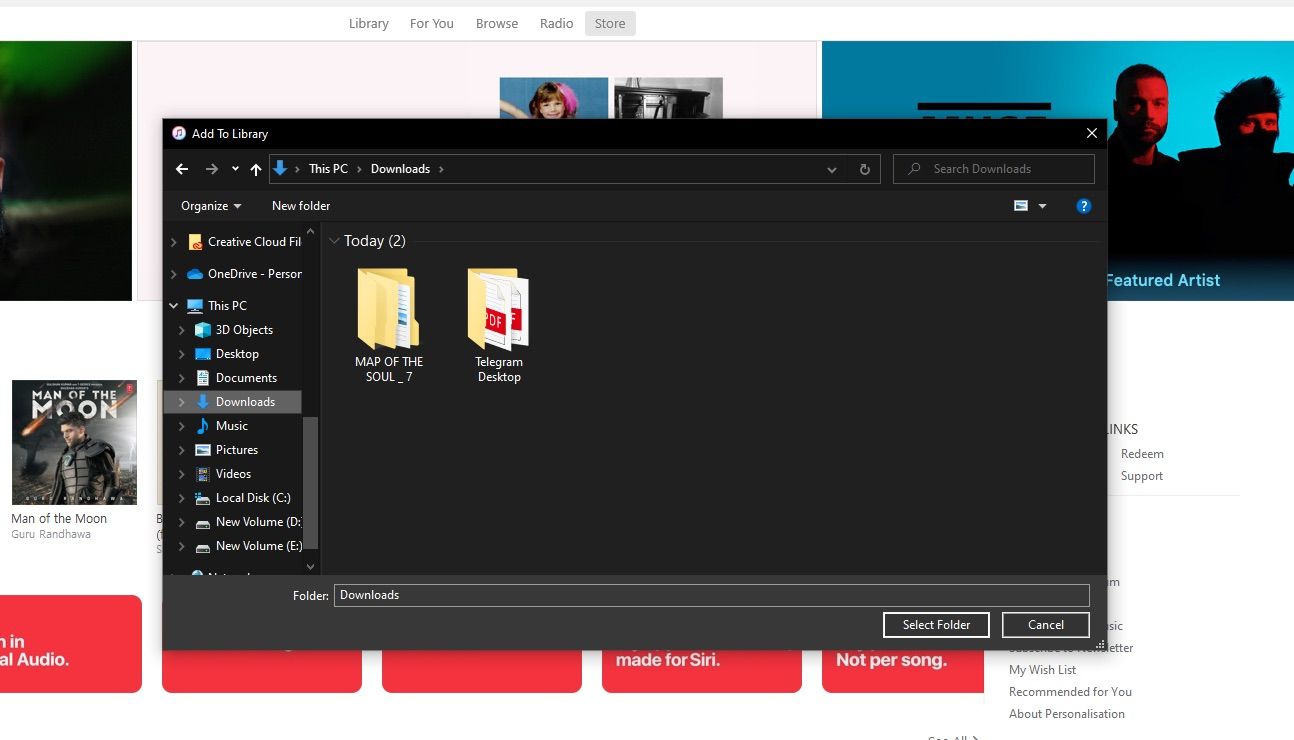Click the back navigation arrow
1294x740 pixels.
182,168
